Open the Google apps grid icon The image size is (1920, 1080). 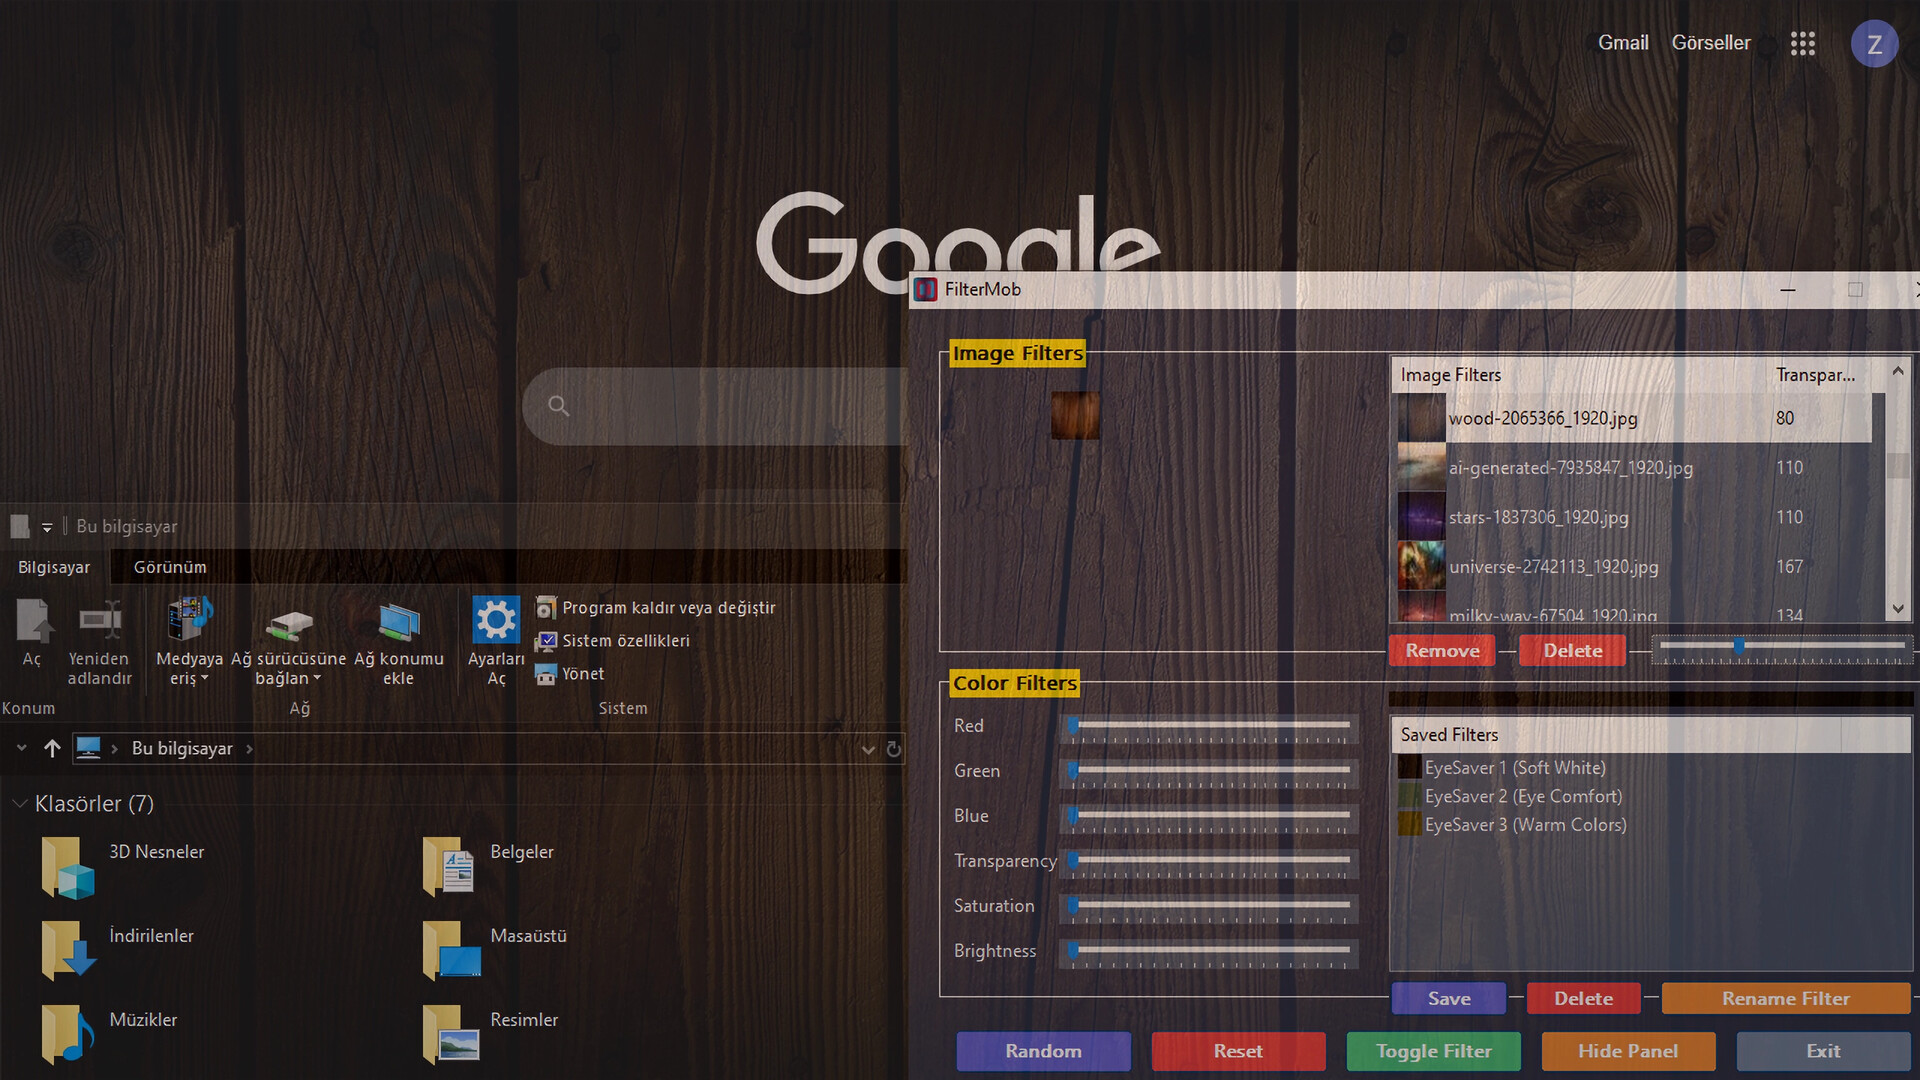[1803, 43]
